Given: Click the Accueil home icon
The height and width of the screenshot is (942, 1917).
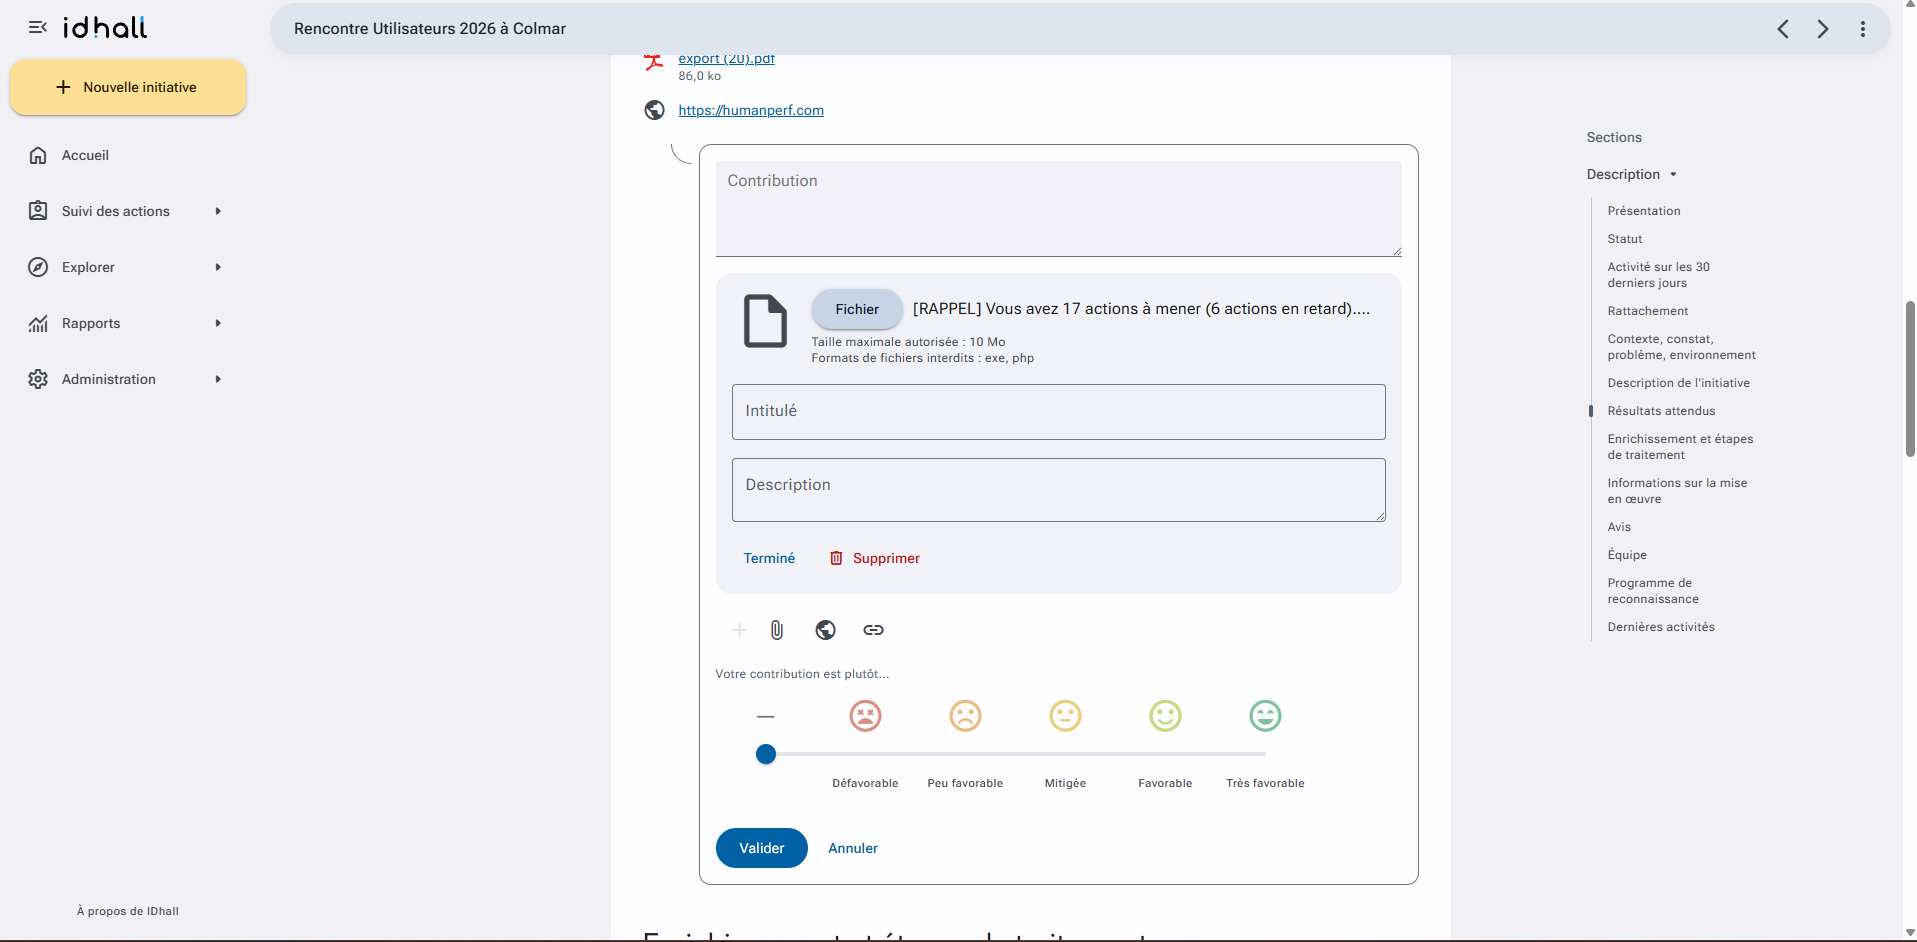Looking at the screenshot, I should pyautogui.click(x=38, y=155).
